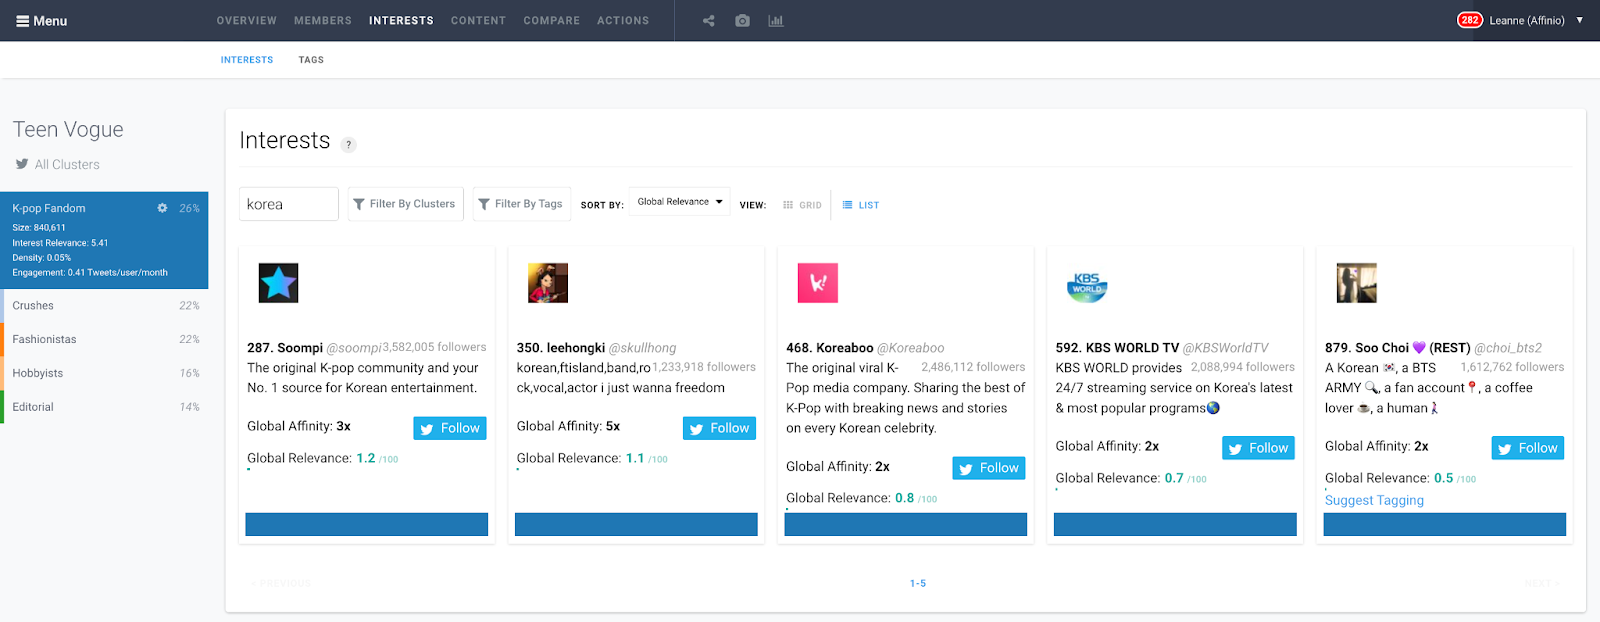The width and height of the screenshot is (1600, 622).
Task: Follow Soompi on Twitter
Action: coord(450,428)
